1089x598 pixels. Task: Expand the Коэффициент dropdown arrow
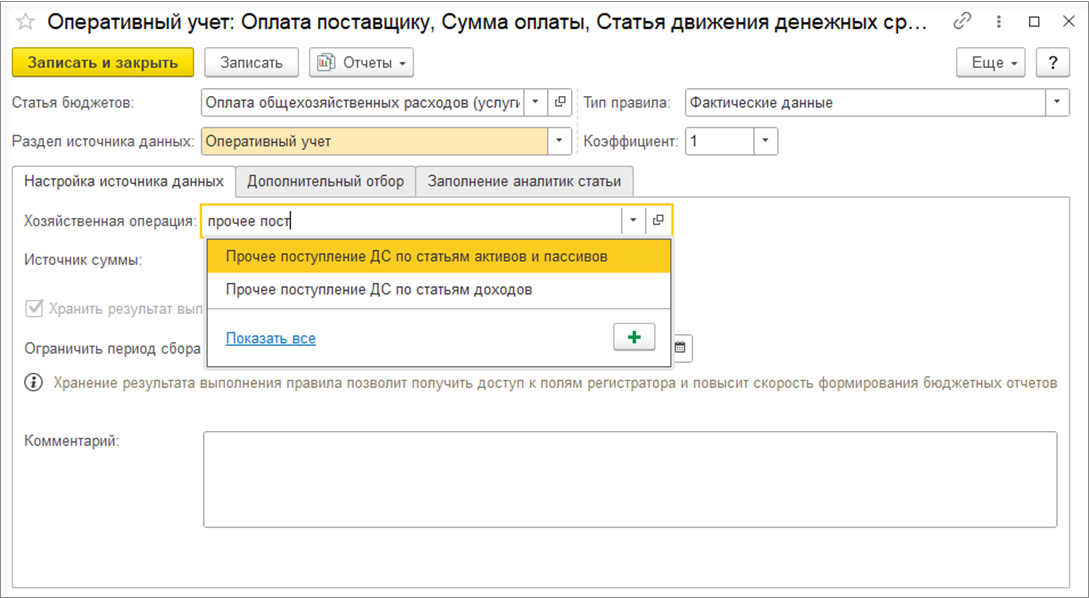point(765,141)
